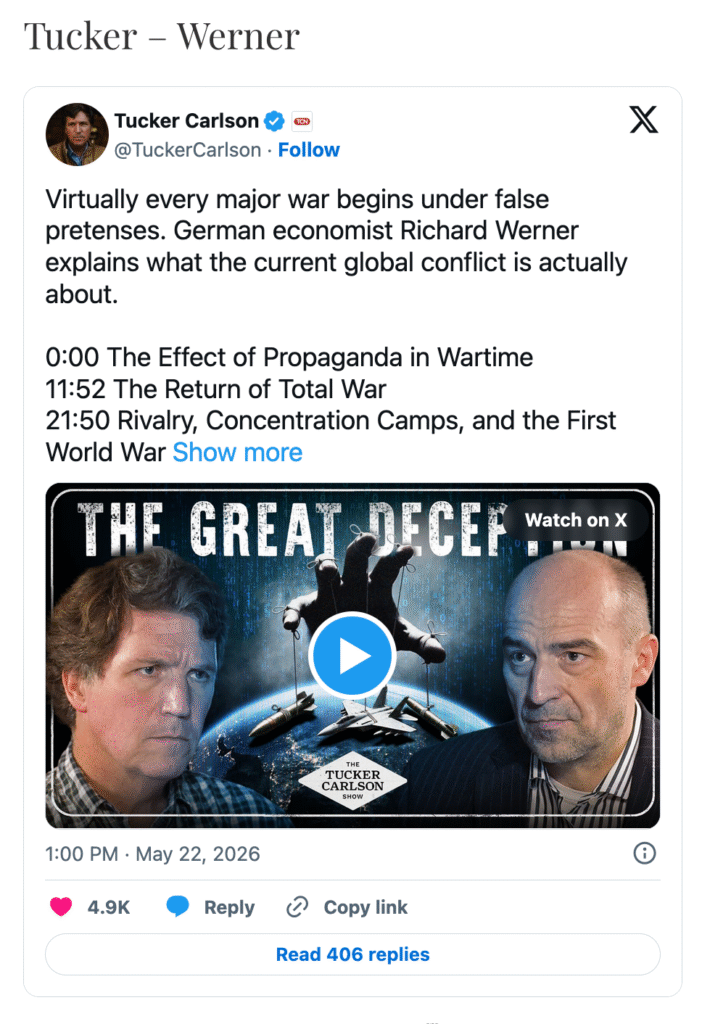Click the Tucker Carlson display name
The image size is (702, 1024).
(187, 121)
